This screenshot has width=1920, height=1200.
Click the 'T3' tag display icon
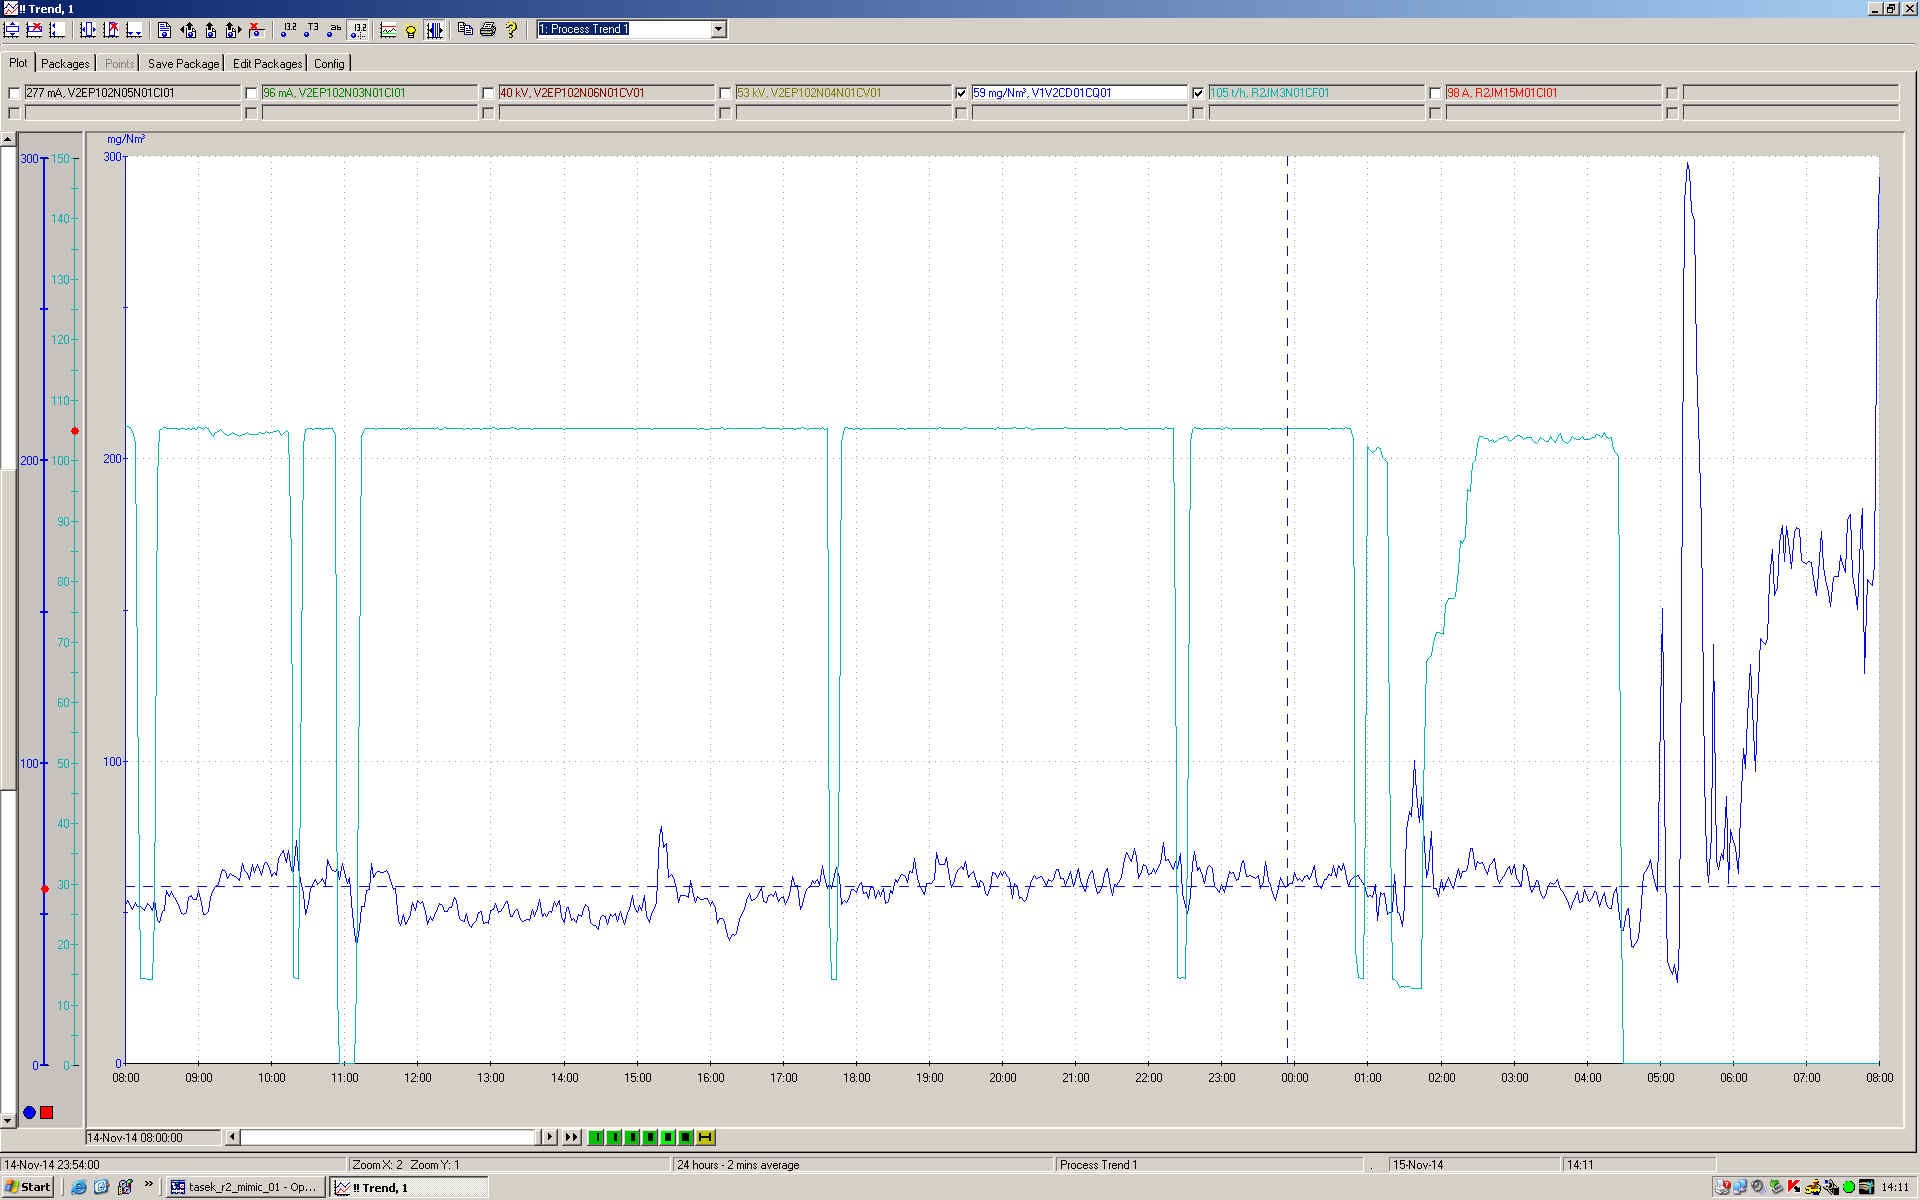tap(311, 30)
